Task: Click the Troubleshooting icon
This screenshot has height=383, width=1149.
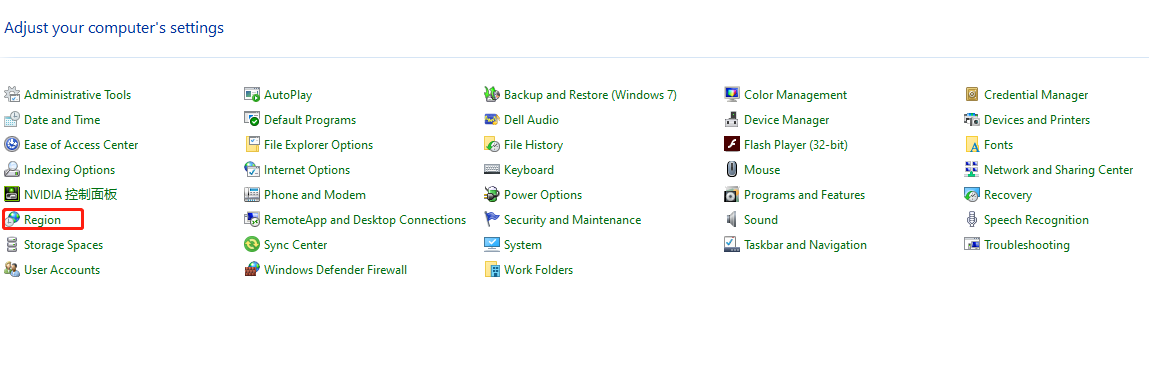Action: click(x=972, y=245)
